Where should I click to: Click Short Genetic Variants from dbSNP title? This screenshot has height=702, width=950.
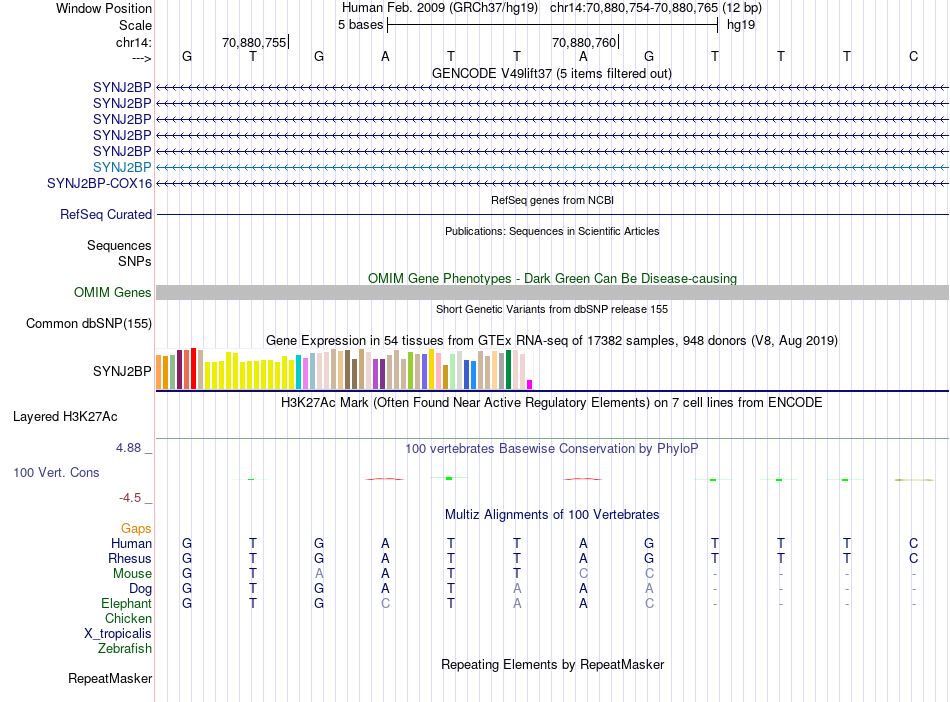pos(552,309)
